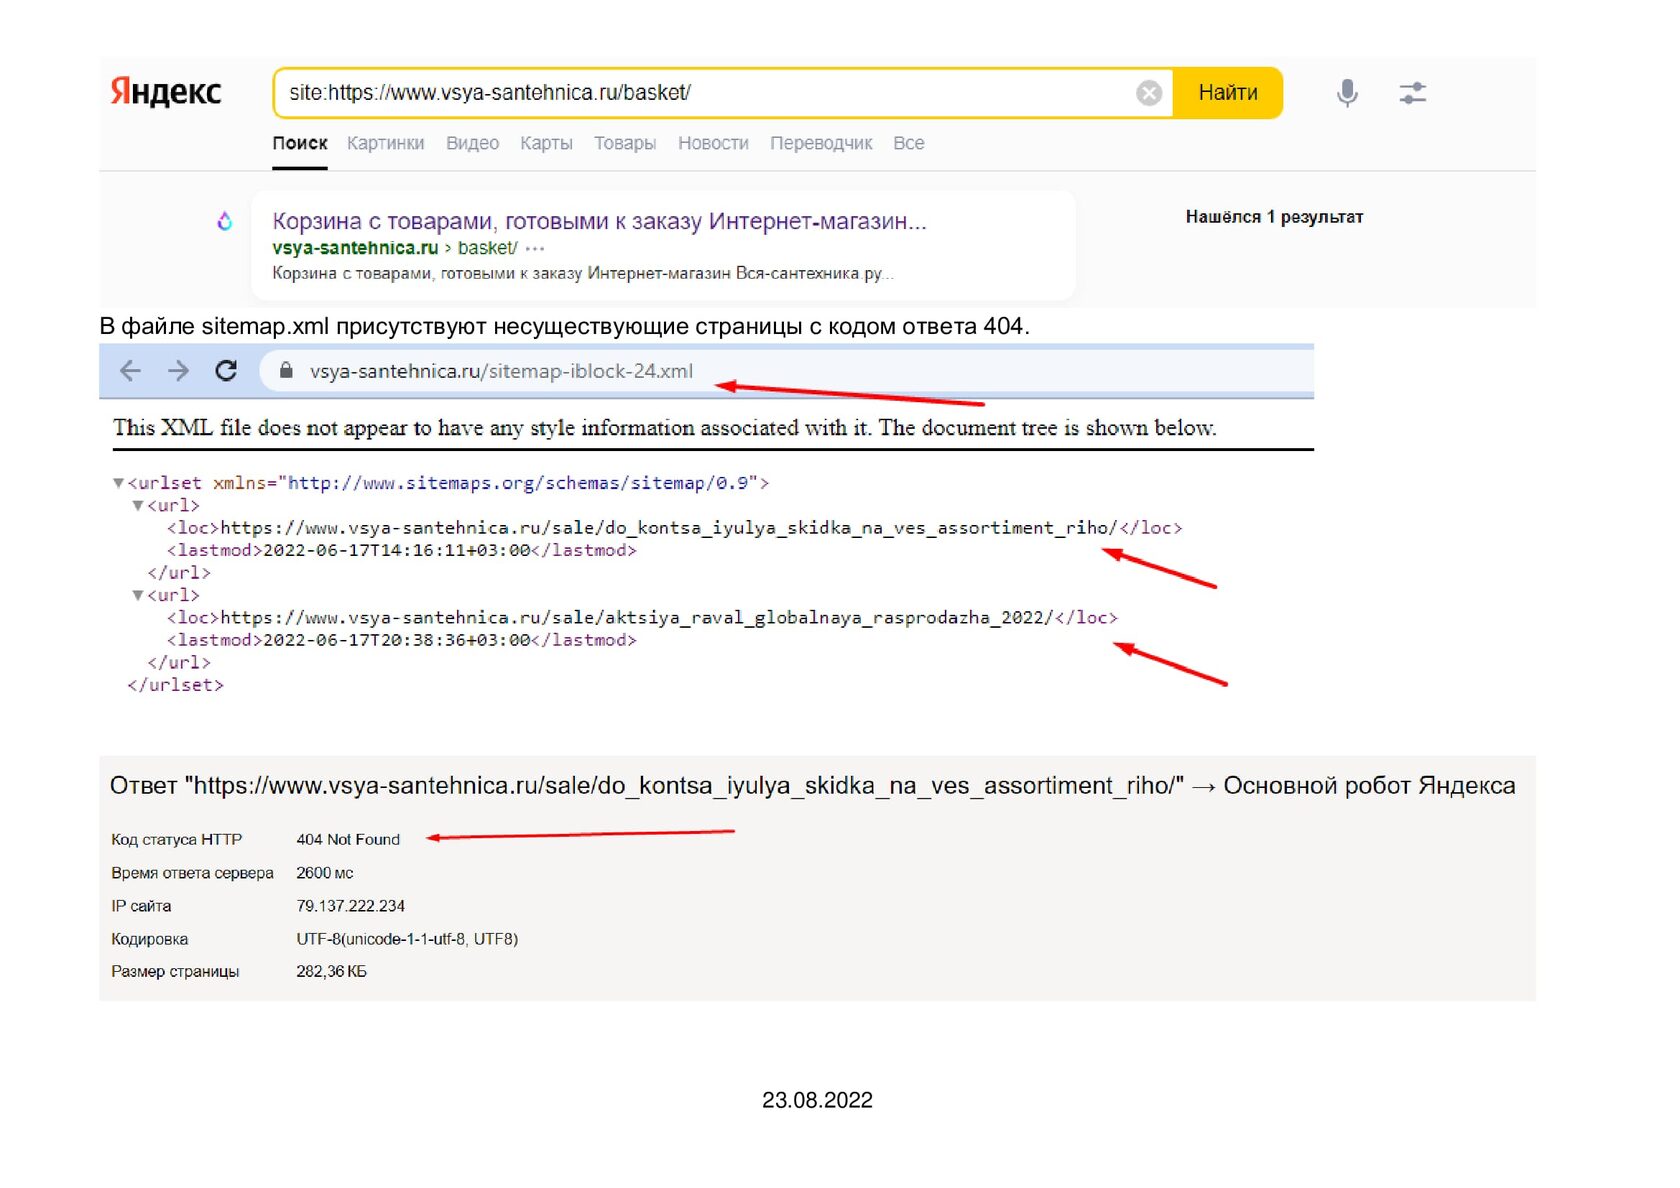Screen dimensions: 1680x1188
Task: Switch to the Картинки tab
Action: tap(386, 143)
